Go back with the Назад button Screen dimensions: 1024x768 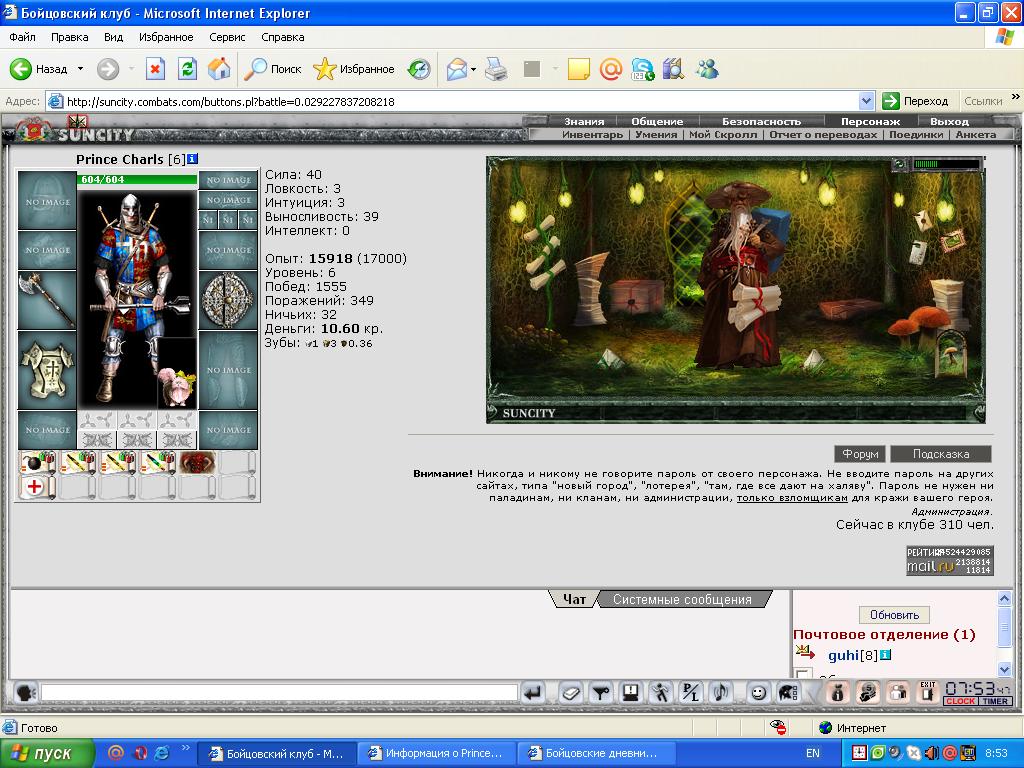tap(40, 69)
